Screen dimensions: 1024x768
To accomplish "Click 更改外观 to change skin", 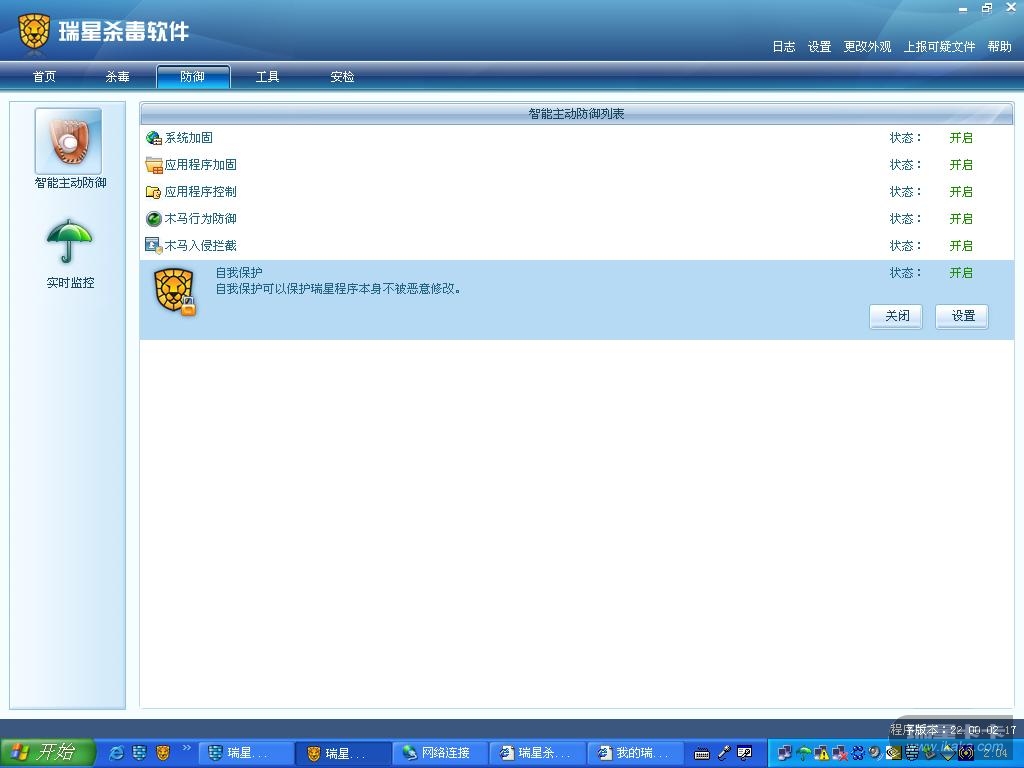I will click(867, 46).
